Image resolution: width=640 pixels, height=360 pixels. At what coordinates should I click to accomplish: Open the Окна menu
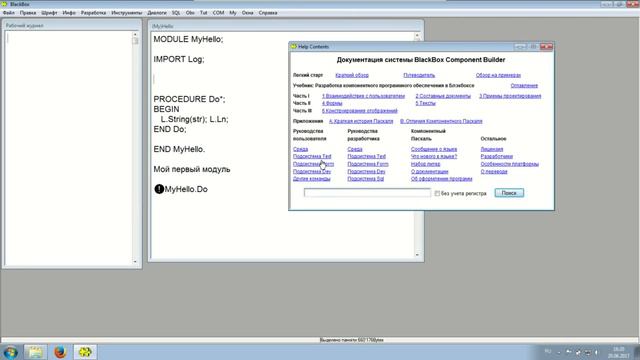(247, 13)
